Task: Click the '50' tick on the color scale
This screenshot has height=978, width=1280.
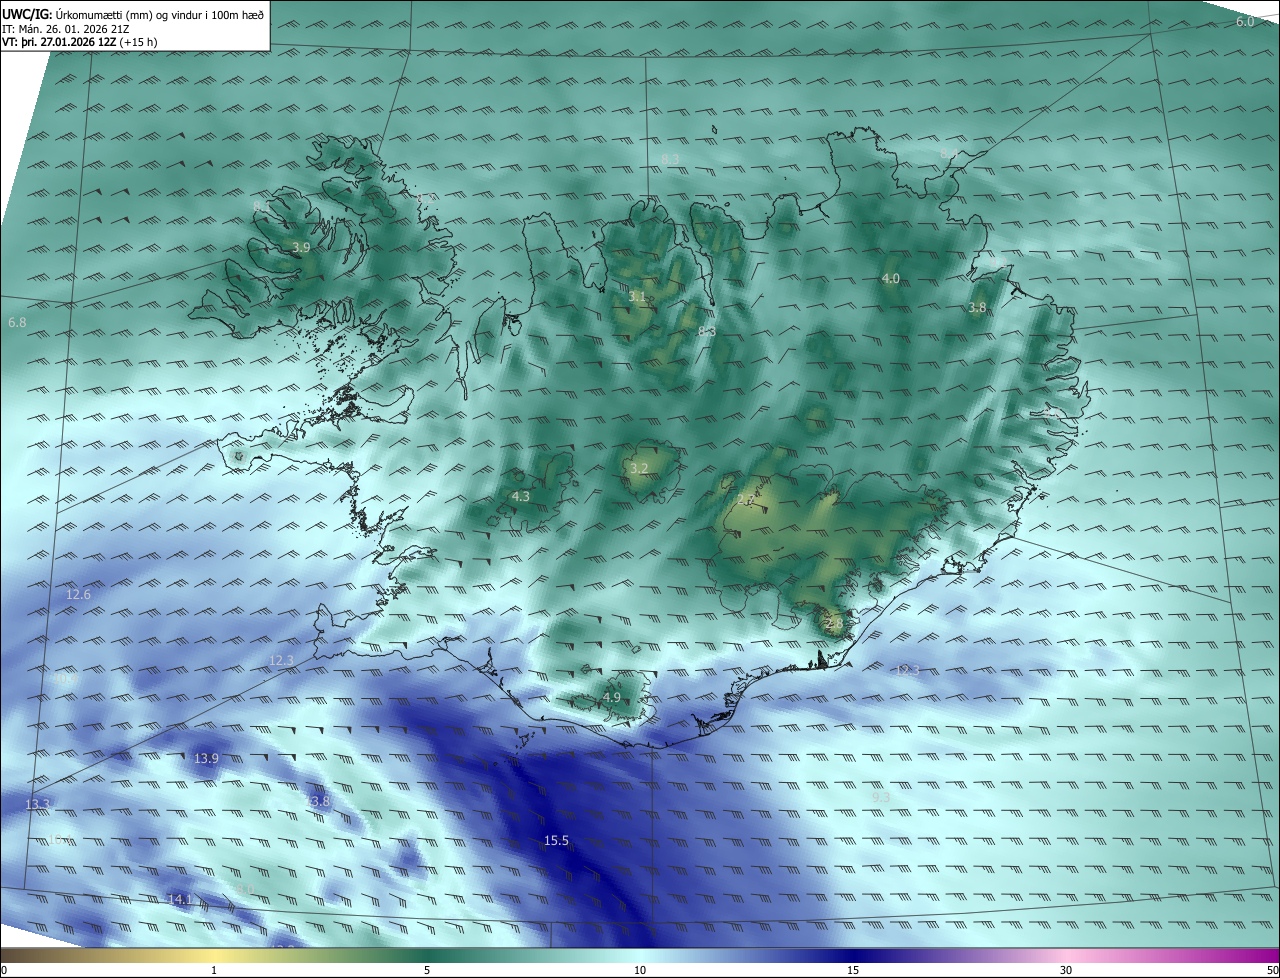Action: 1271,971
